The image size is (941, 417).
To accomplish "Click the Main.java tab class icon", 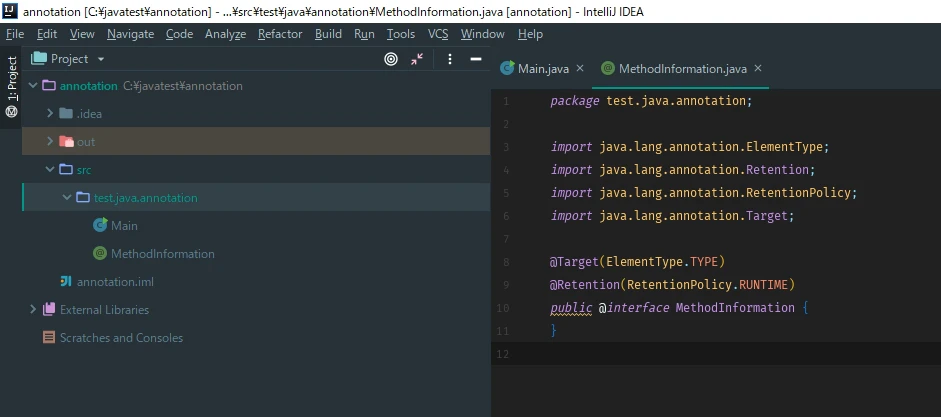I will [508, 68].
